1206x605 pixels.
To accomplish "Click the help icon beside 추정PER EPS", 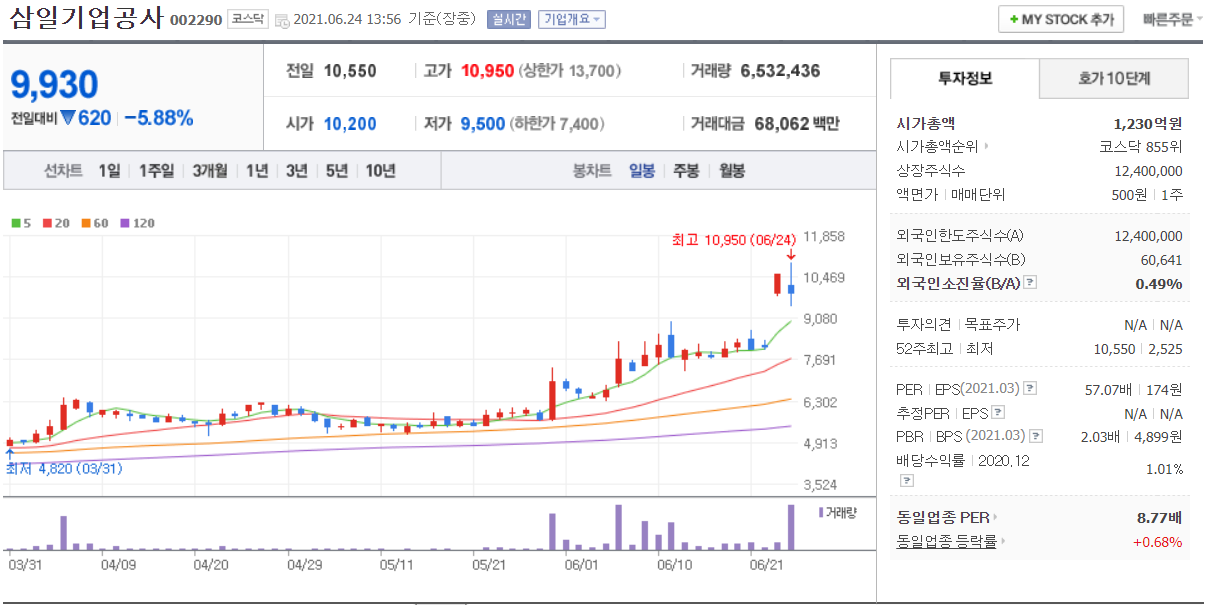I will [x=998, y=413].
